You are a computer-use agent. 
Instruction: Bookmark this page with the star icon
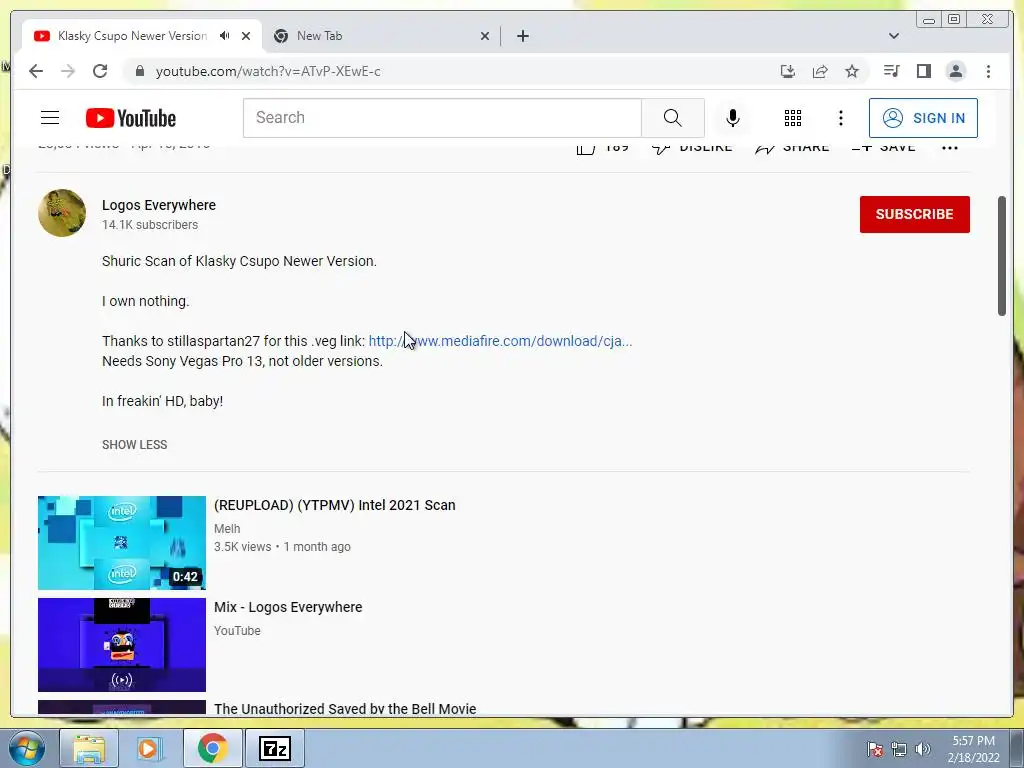click(x=852, y=71)
